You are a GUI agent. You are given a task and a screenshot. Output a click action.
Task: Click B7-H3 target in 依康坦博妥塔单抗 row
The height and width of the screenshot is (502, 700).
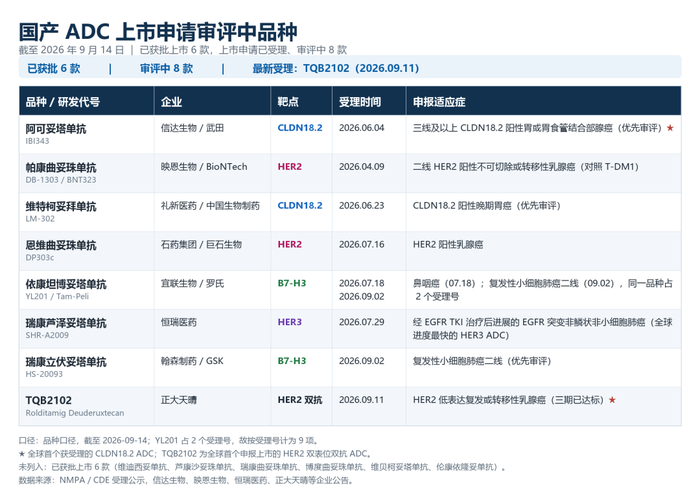[x=292, y=283]
